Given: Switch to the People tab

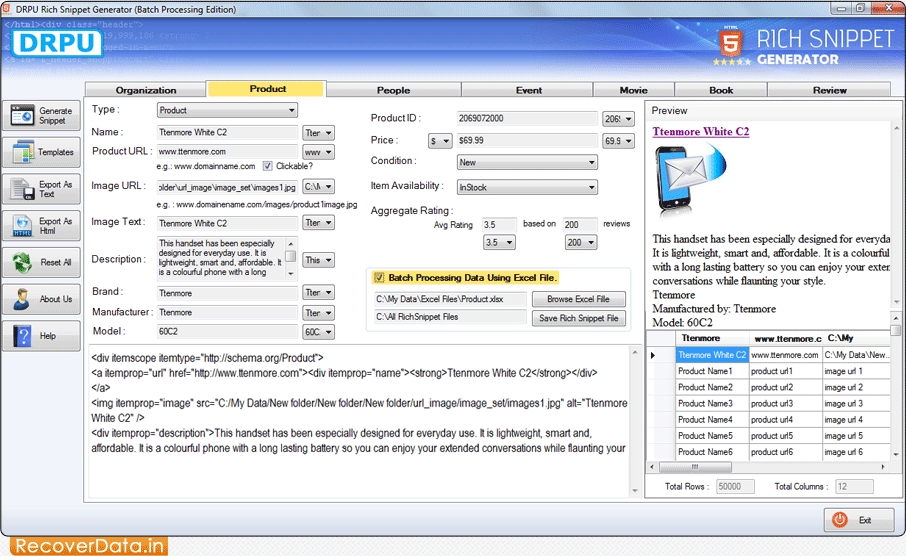Looking at the screenshot, I should [393, 90].
